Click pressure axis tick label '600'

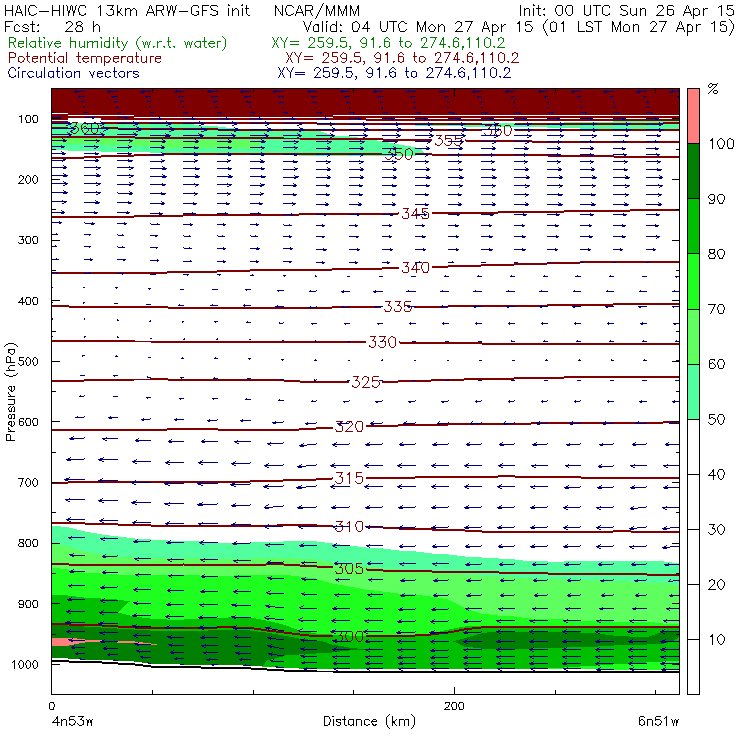tap(28, 422)
